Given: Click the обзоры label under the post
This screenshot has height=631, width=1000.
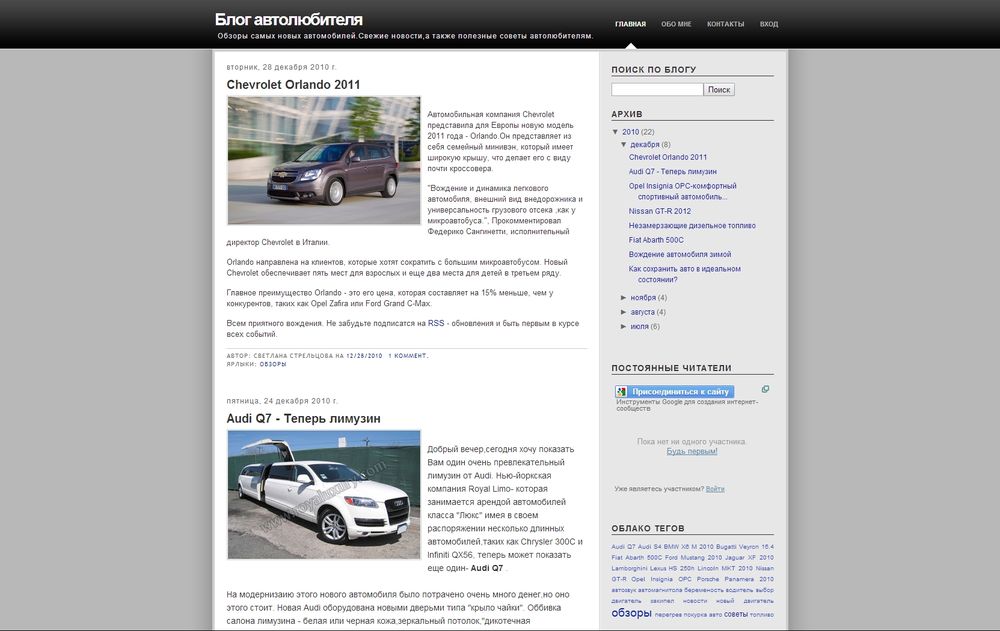Looking at the screenshot, I should click(x=273, y=364).
